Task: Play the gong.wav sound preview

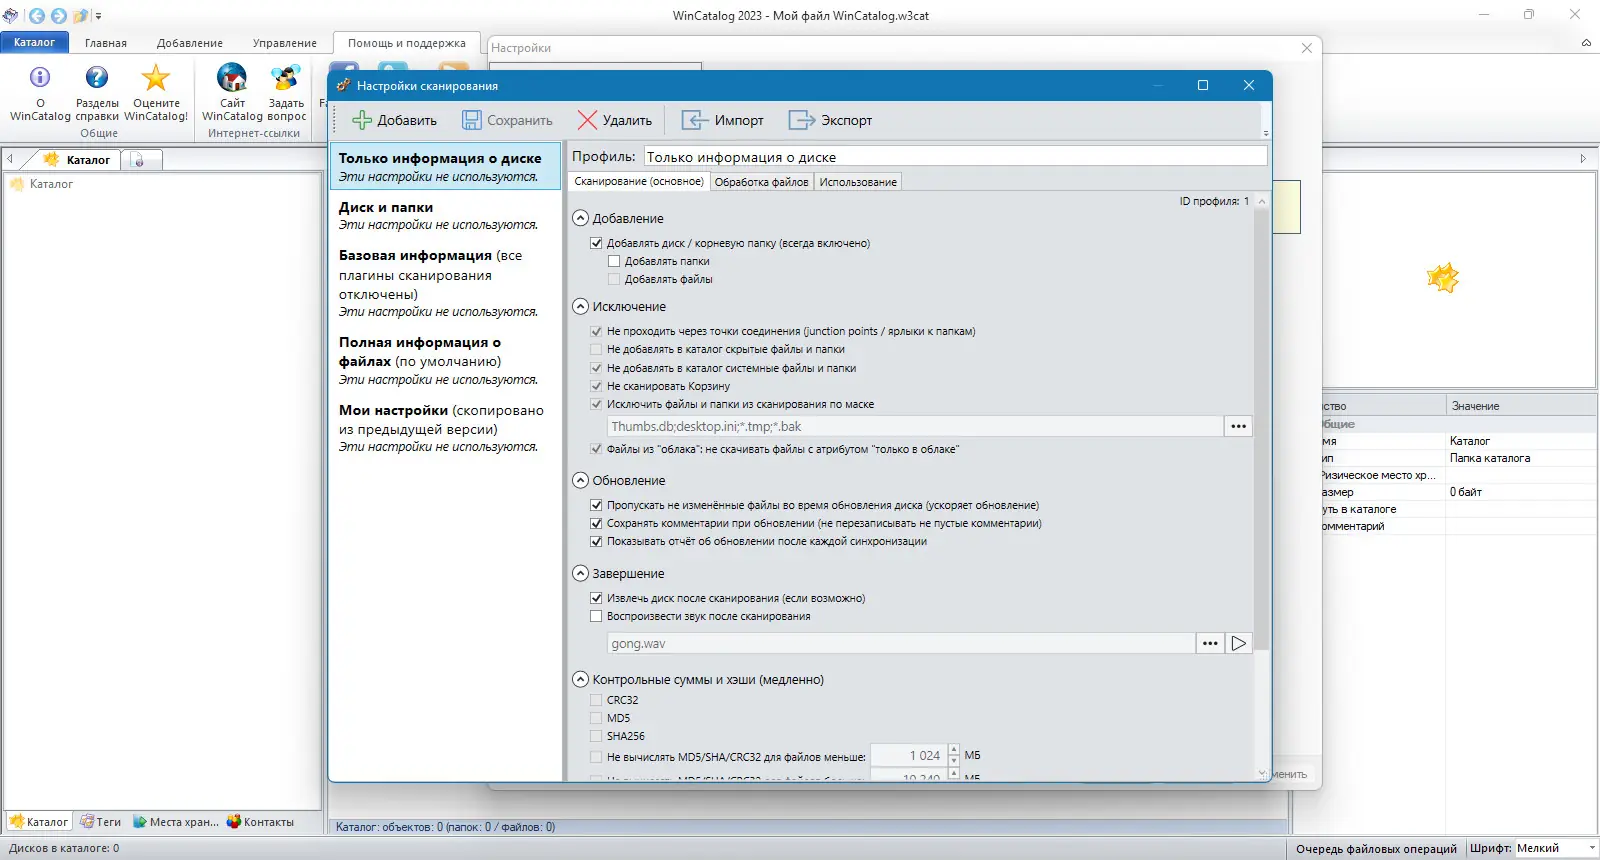Action: point(1239,643)
